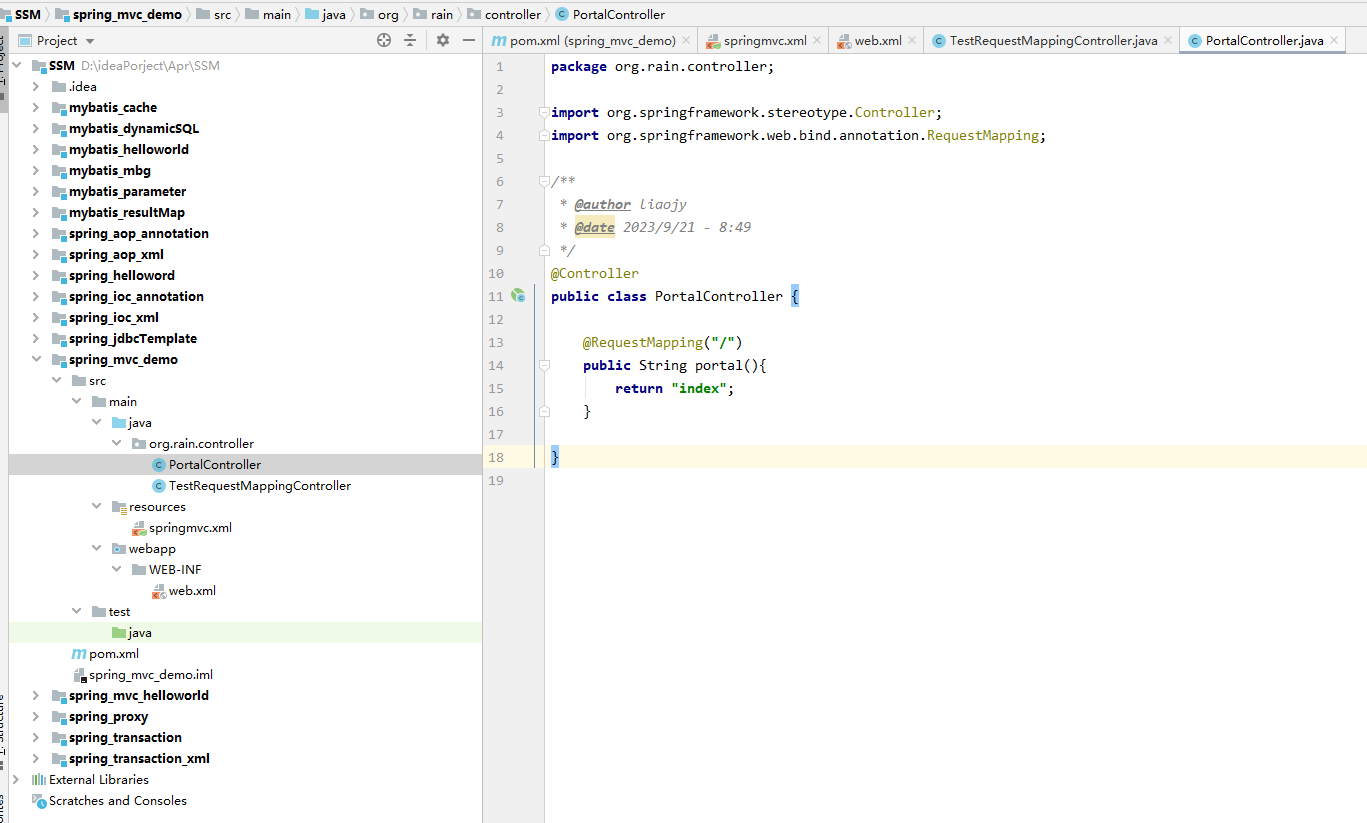The width and height of the screenshot is (1367, 823).
Task: Open the Project view dropdown
Action: click(x=90, y=41)
